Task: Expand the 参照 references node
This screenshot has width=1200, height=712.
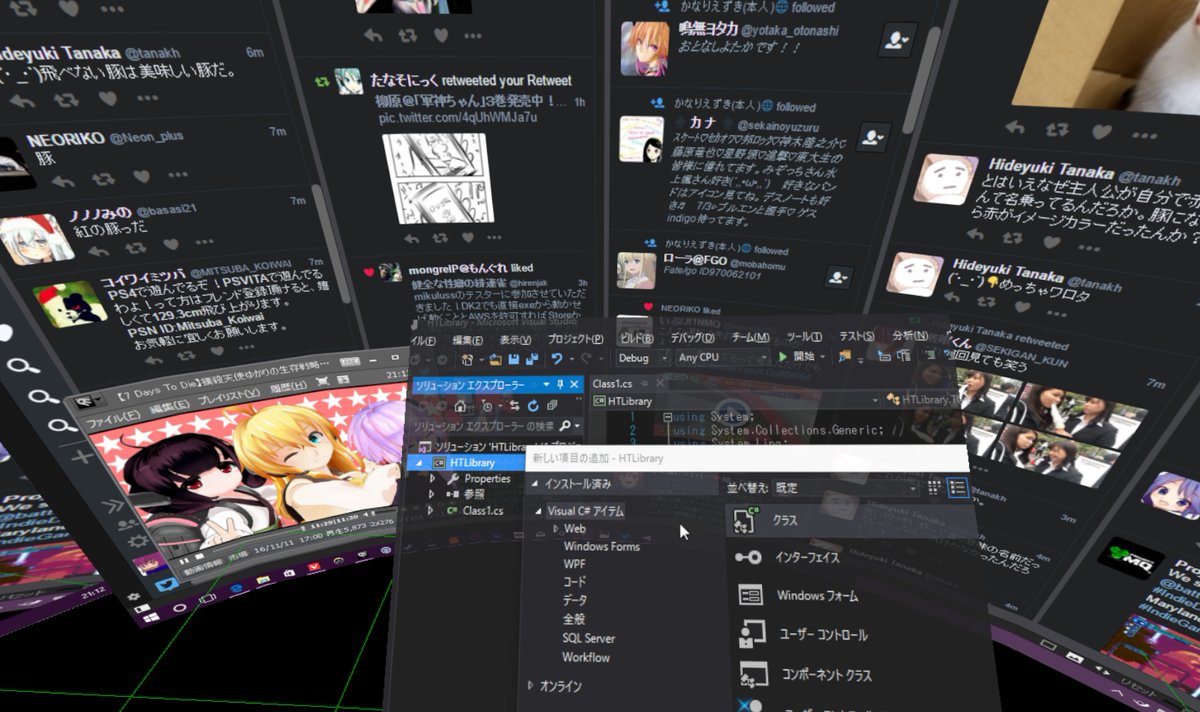Action: point(432,494)
